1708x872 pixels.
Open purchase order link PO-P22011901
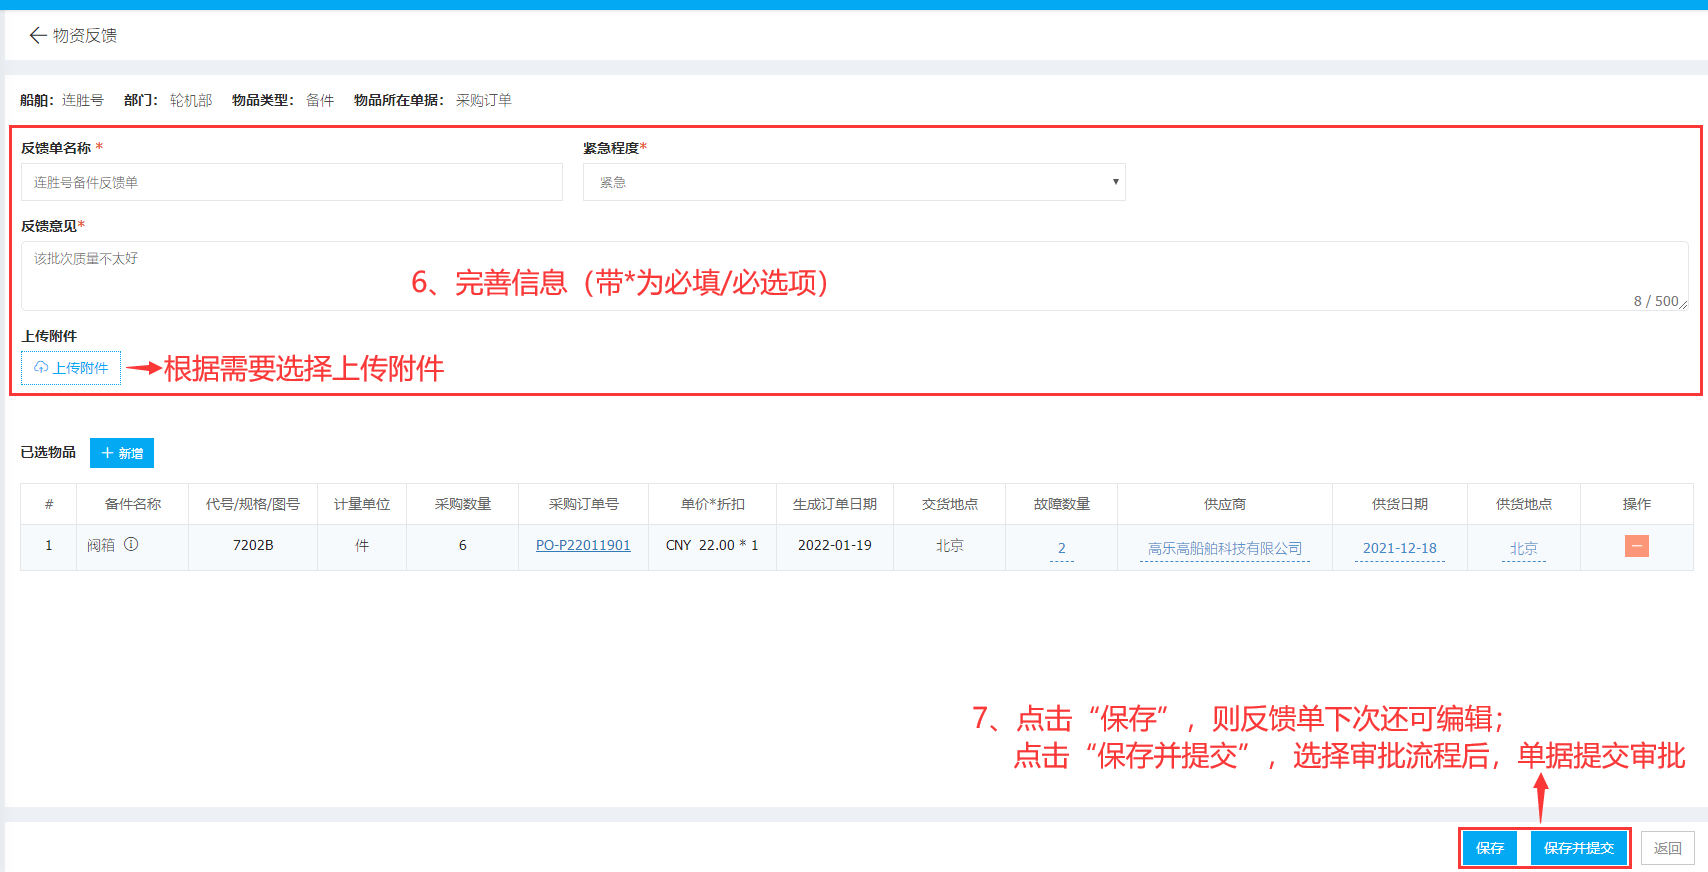(x=583, y=545)
